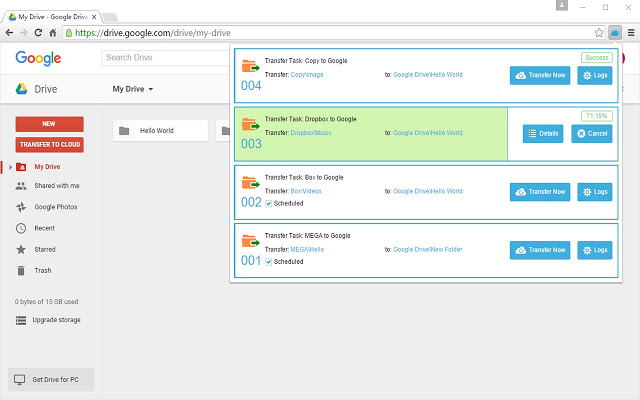640x400 pixels.
Task: Click Transfer Now for MEGA task 001
Action: (540, 249)
